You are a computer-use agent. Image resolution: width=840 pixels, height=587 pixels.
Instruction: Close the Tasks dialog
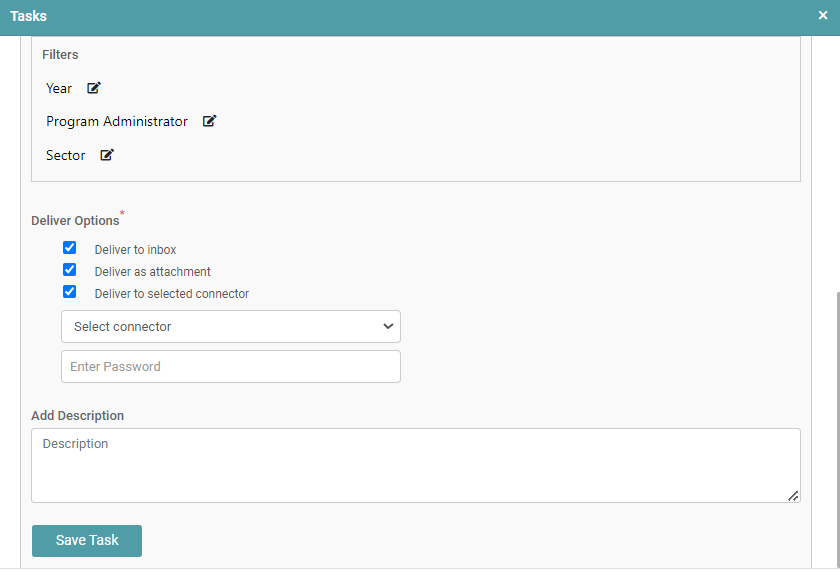(822, 16)
